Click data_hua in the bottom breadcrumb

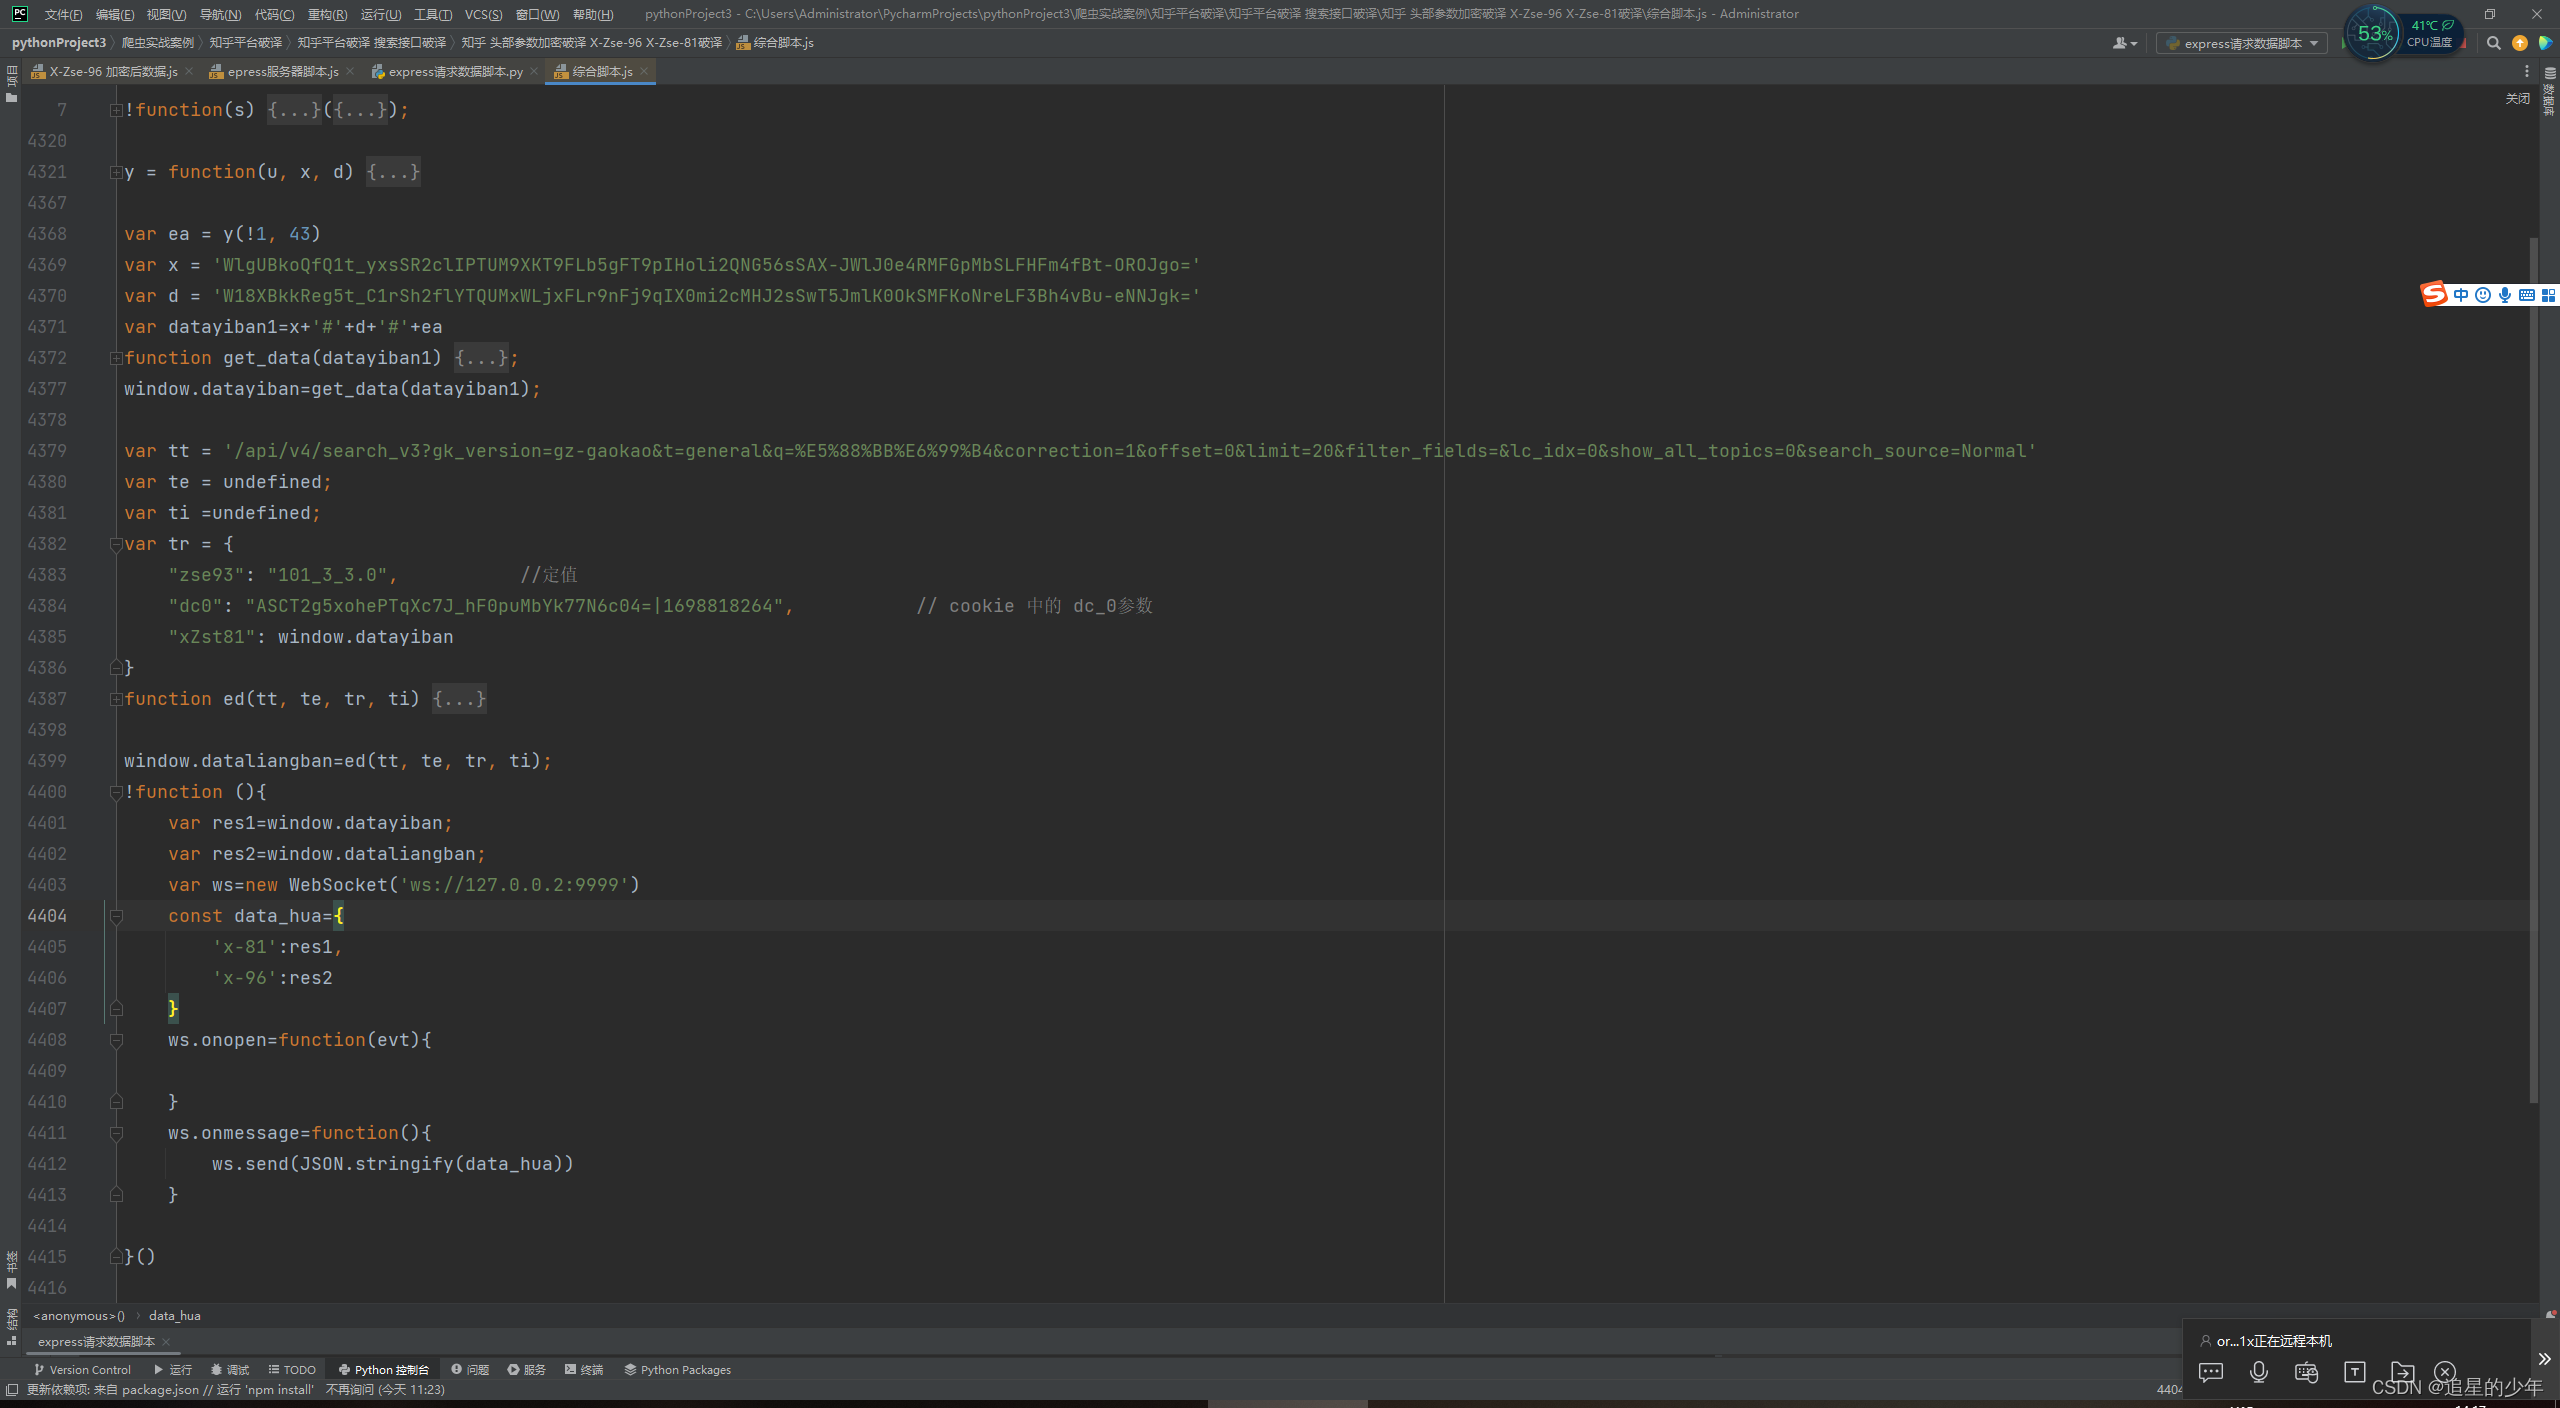point(174,1316)
